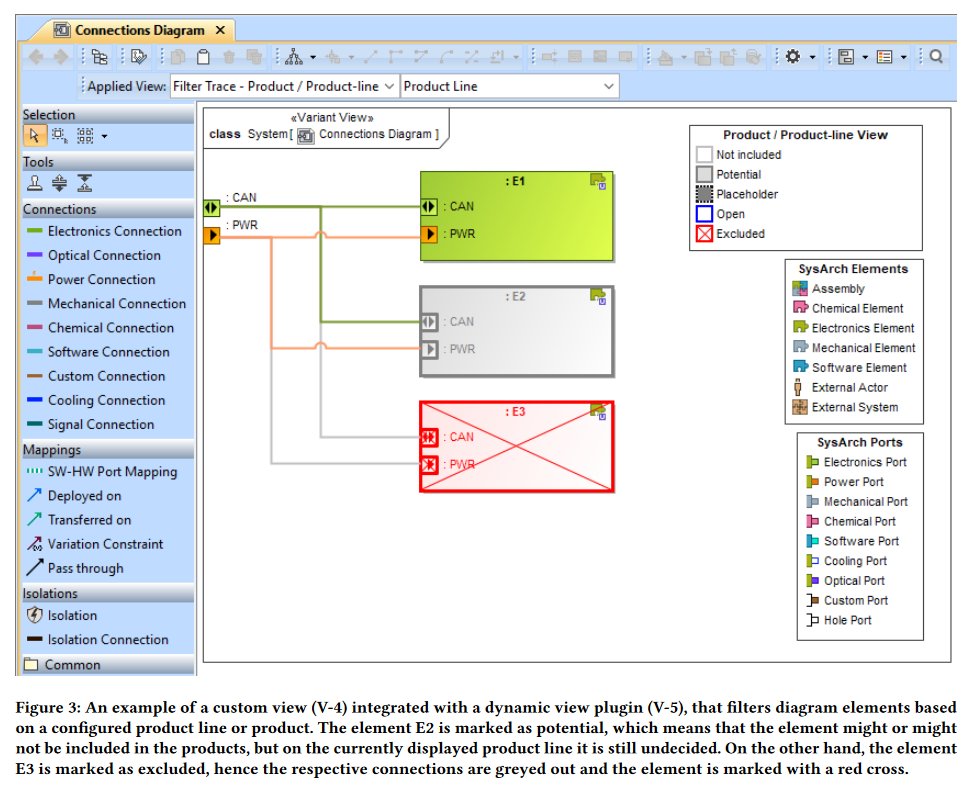Select the Isolation Connection tool
The height and width of the screenshot is (787, 970).
pyautogui.click(x=98, y=639)
